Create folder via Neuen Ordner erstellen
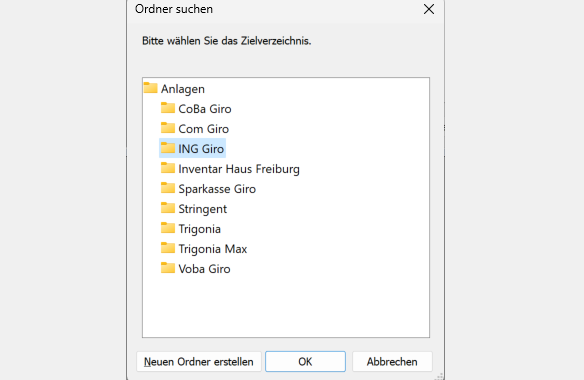The height and width of the screenshot is (380, 584). (199, 361)
